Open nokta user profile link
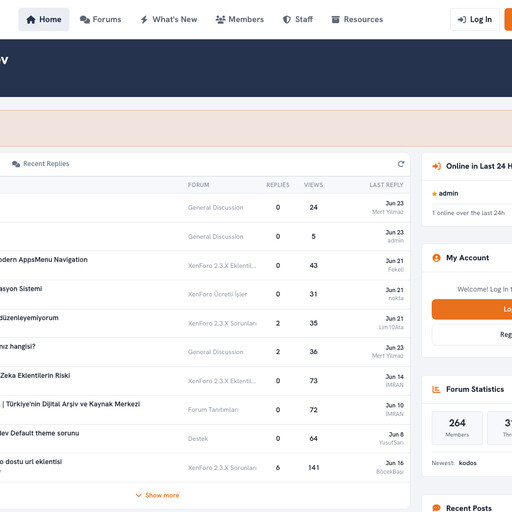 click(x=396, y=298)
